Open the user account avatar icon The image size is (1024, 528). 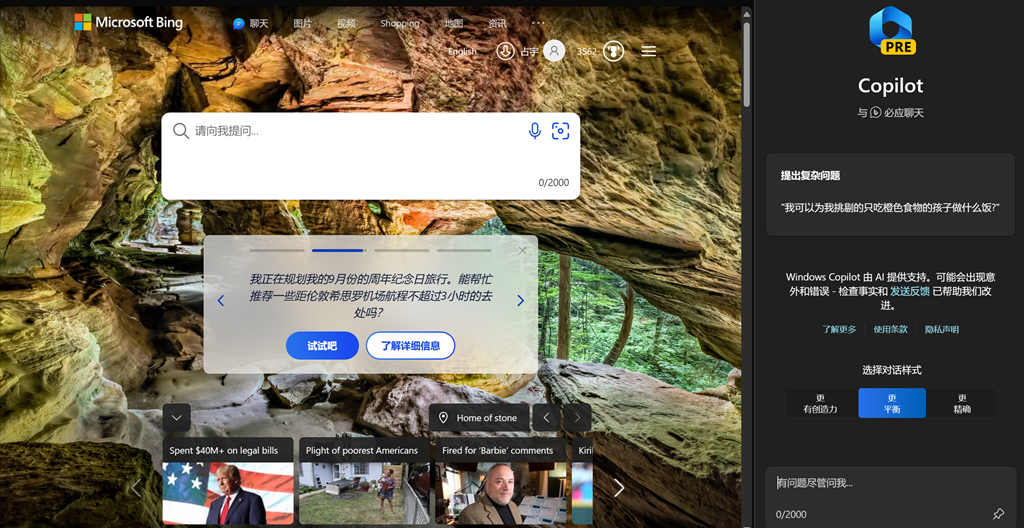554,51
